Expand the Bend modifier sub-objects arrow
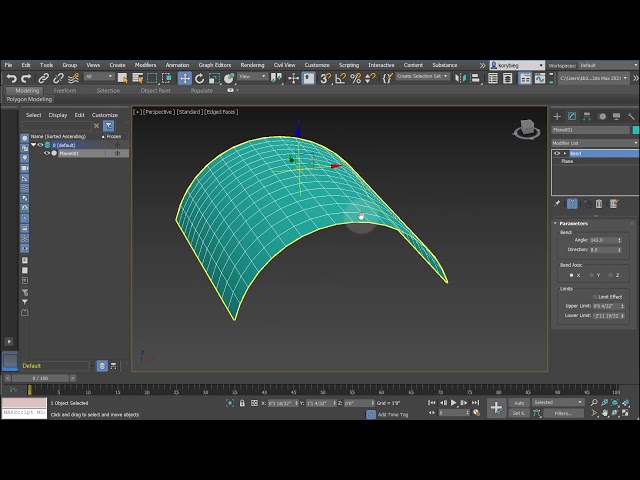The image size is (640, 480). coord(565,153)
